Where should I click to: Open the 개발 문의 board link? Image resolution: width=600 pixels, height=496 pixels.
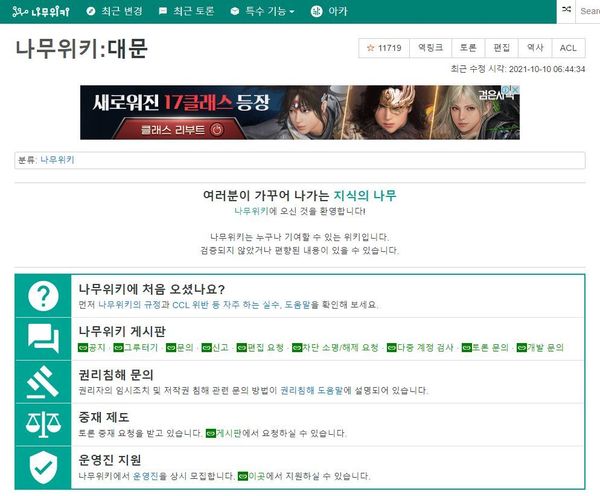540,347
